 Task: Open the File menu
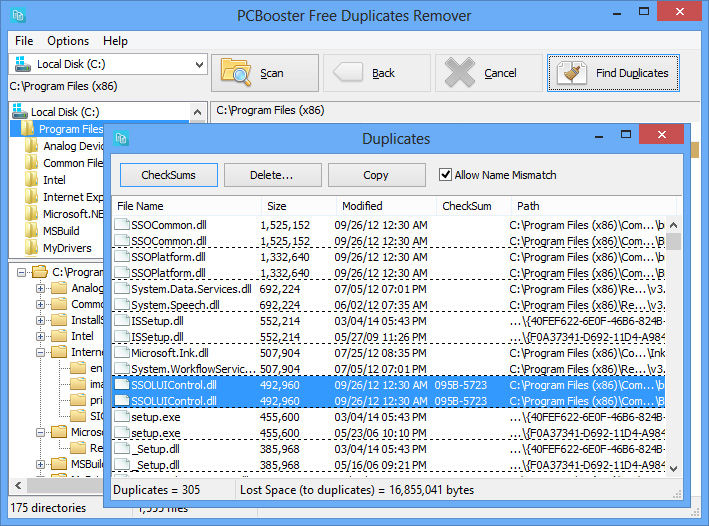(x=24, y=41)
